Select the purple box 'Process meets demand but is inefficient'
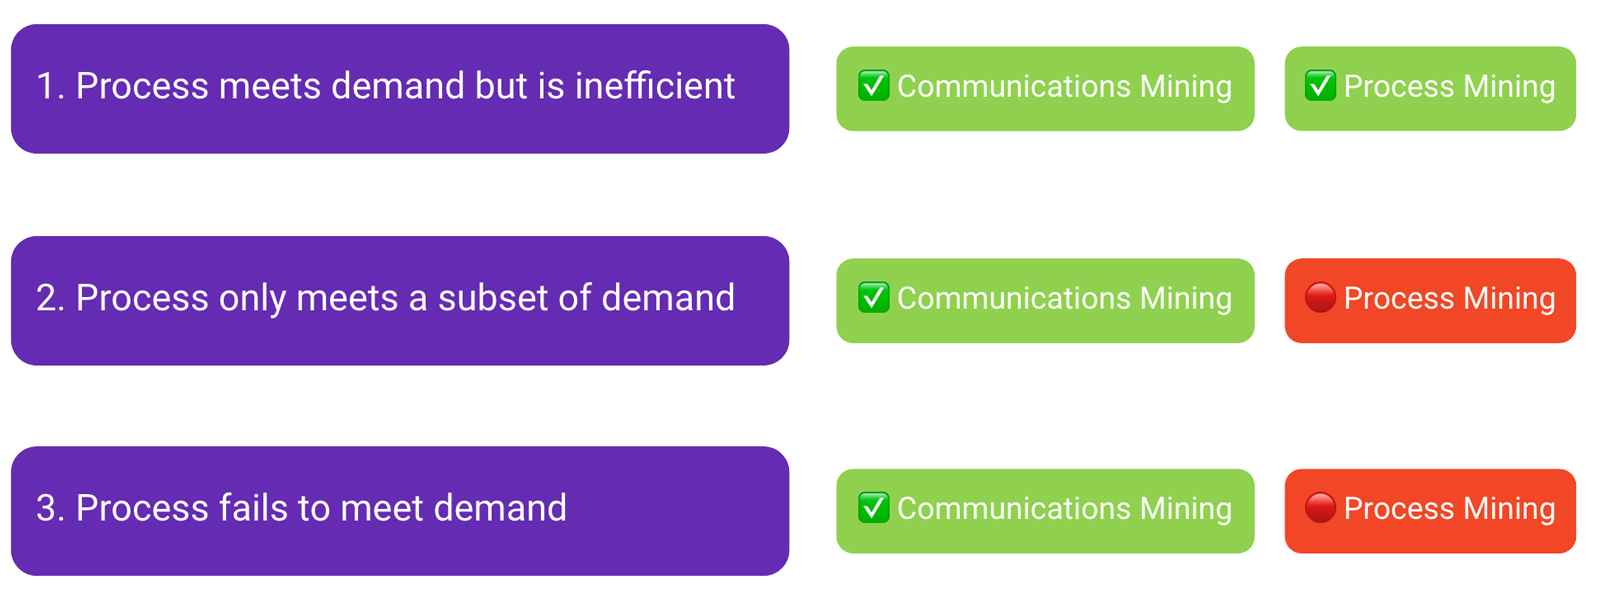 click(400, 89)
